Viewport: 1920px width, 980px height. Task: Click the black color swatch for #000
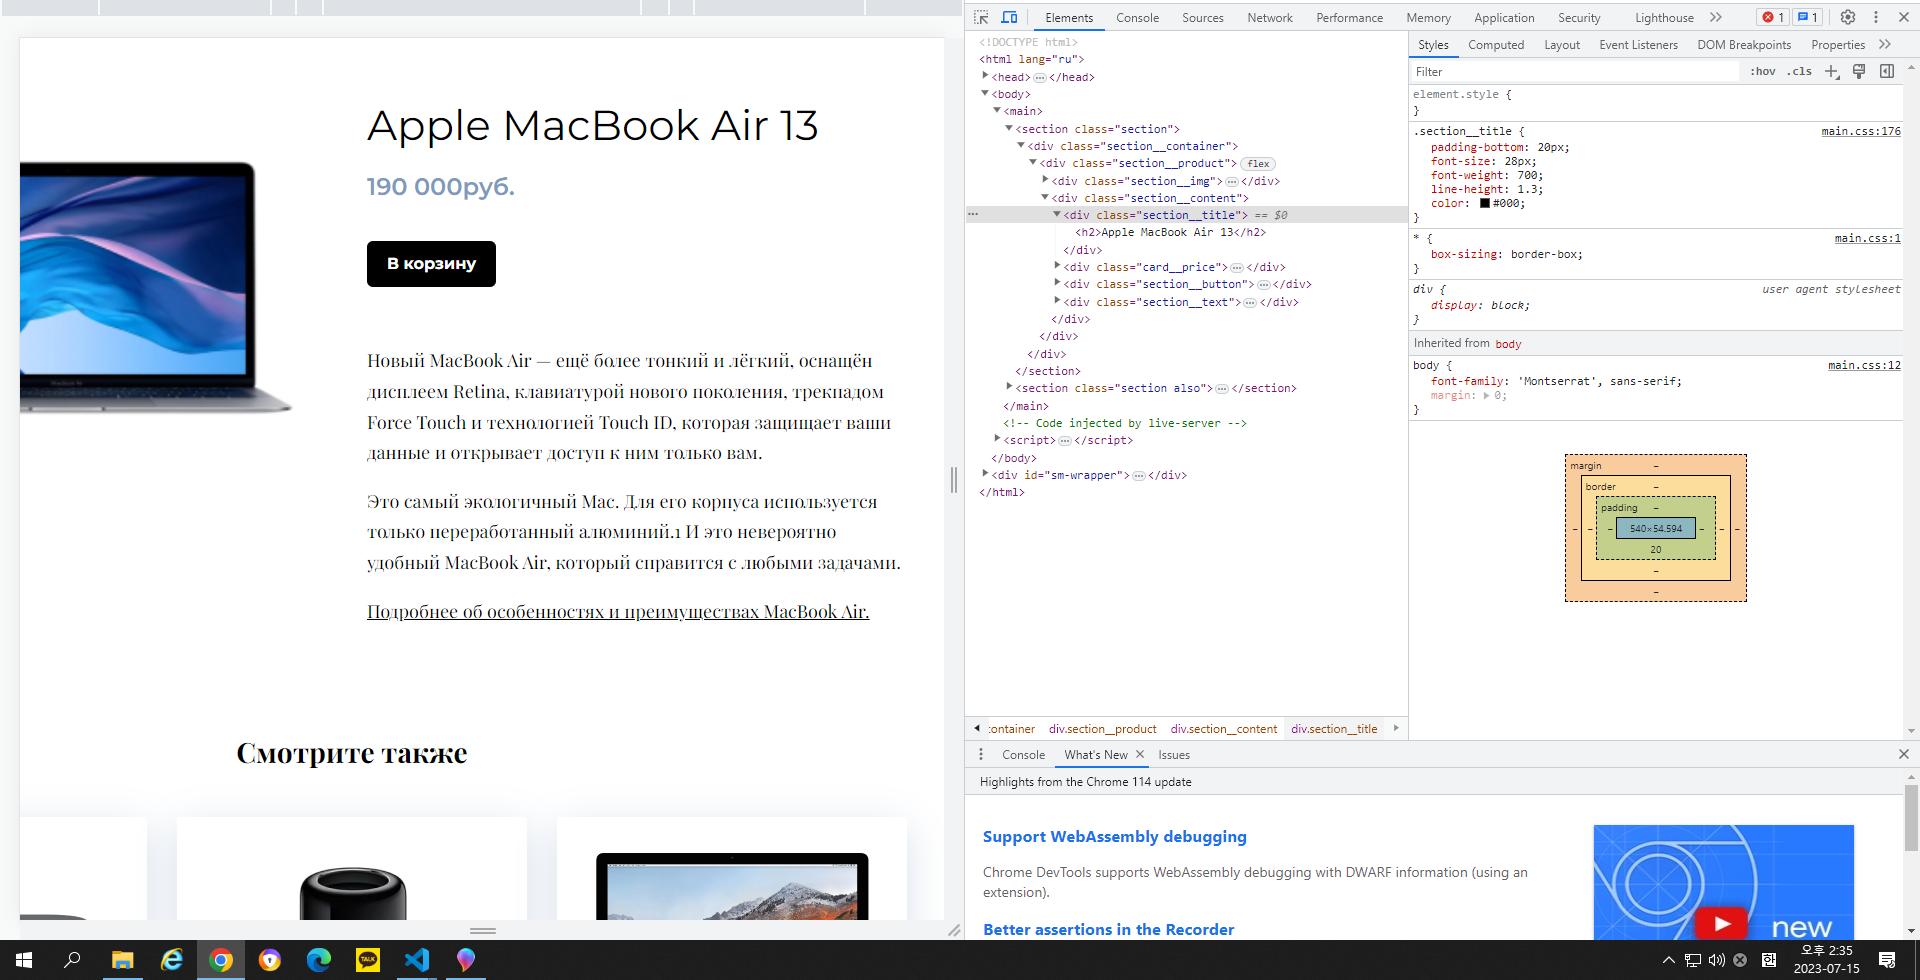(1485, 203)
